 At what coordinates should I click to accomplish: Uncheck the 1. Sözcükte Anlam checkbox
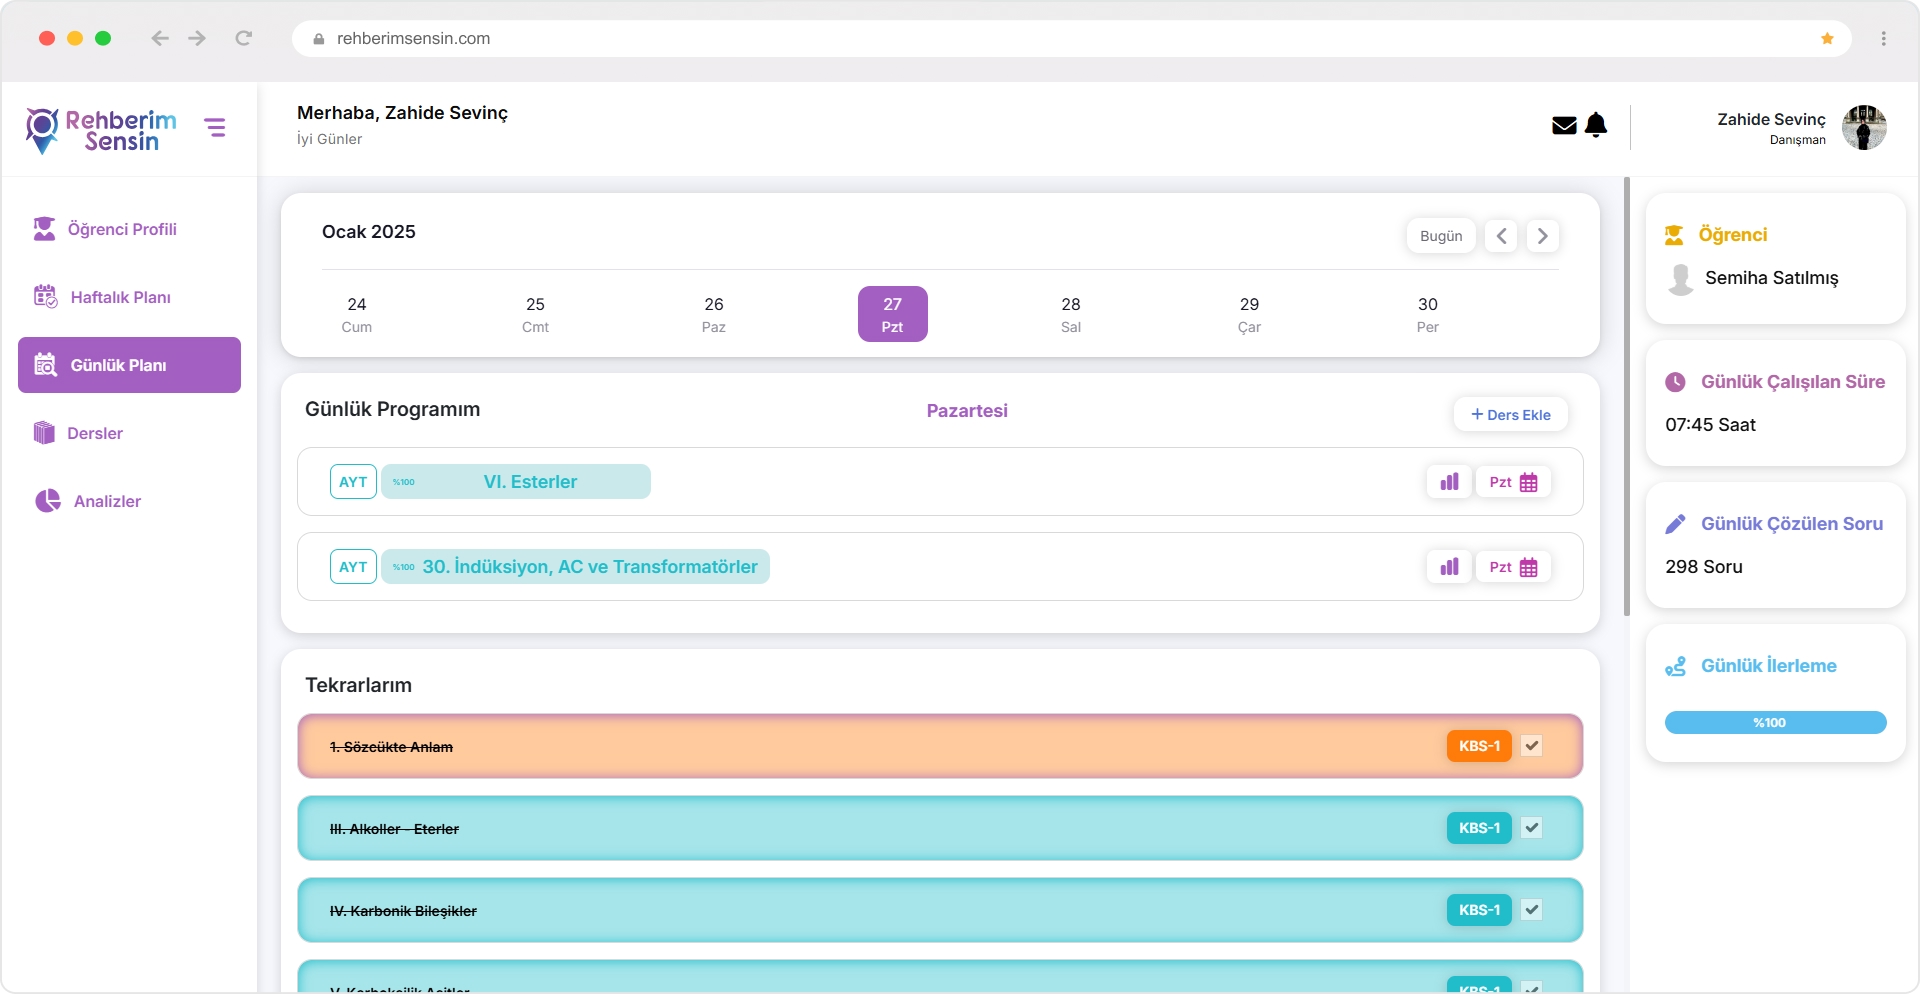coord(1531,746)
